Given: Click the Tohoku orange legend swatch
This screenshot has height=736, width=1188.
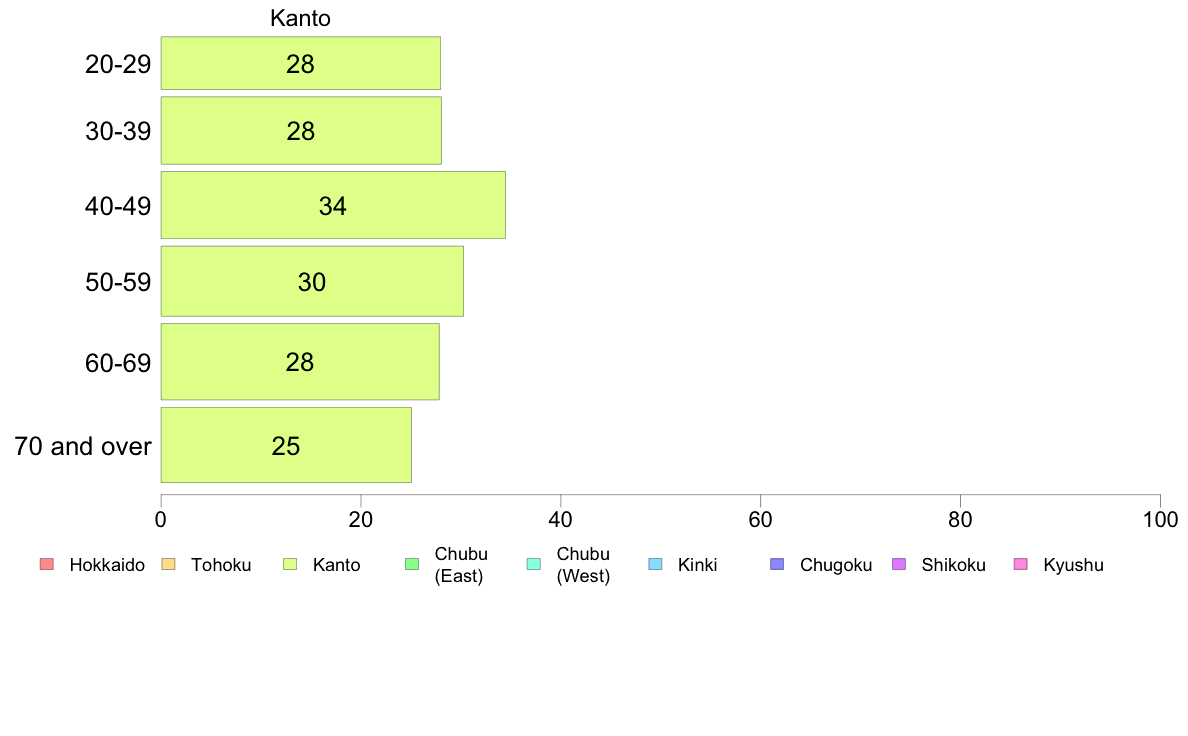Looking at the screenshot, I should point(168,564).
